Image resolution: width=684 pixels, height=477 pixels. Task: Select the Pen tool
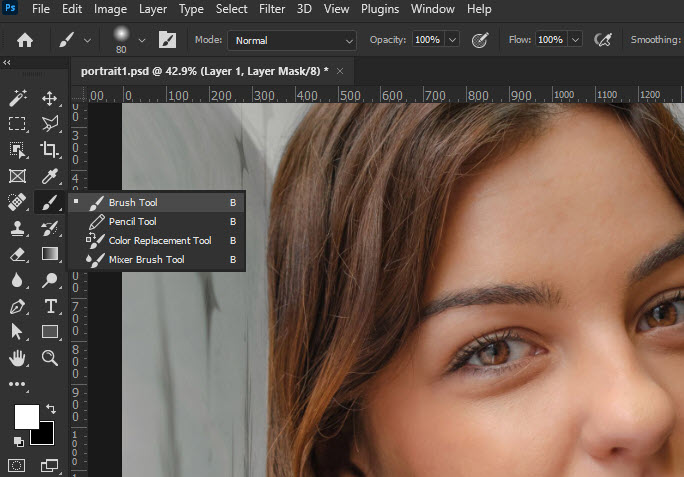17,306
